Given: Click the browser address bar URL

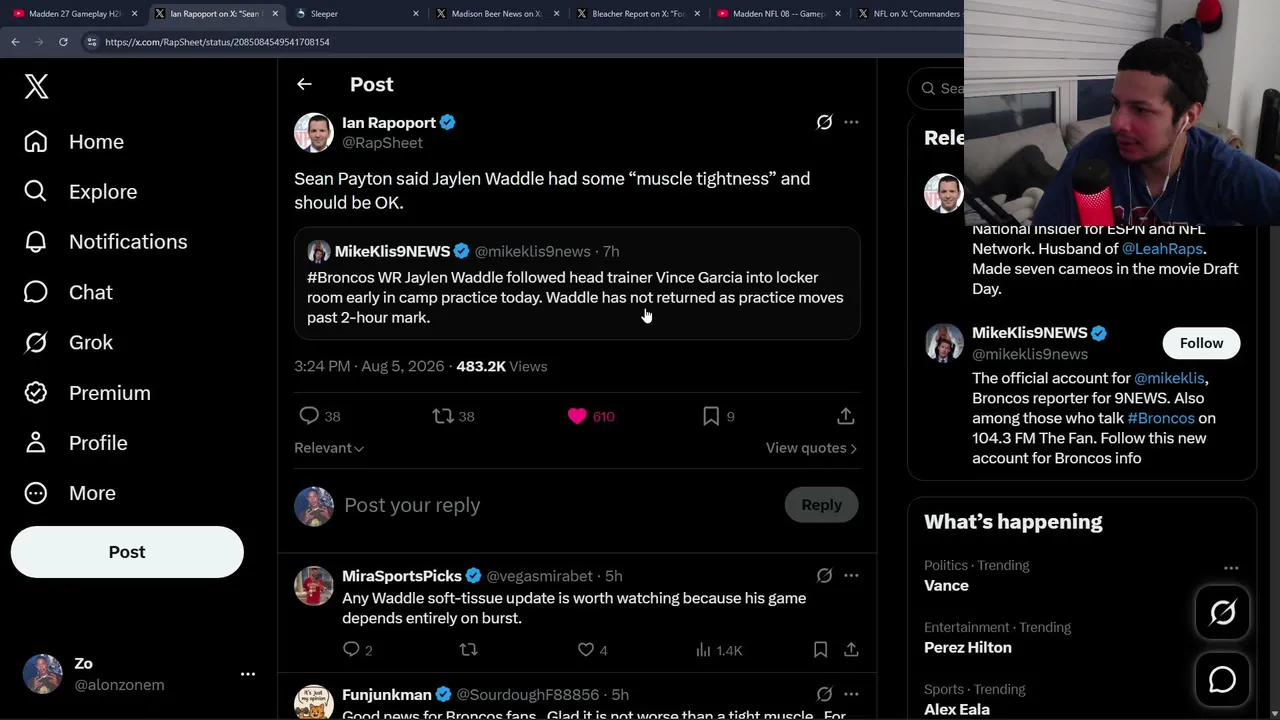Looking at the screenshot, I should coord(217,42).
